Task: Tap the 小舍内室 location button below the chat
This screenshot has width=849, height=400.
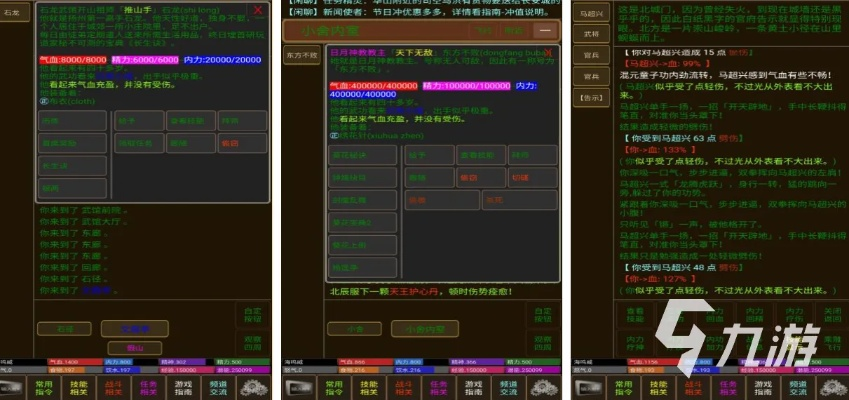Action: tap(424, 329)
